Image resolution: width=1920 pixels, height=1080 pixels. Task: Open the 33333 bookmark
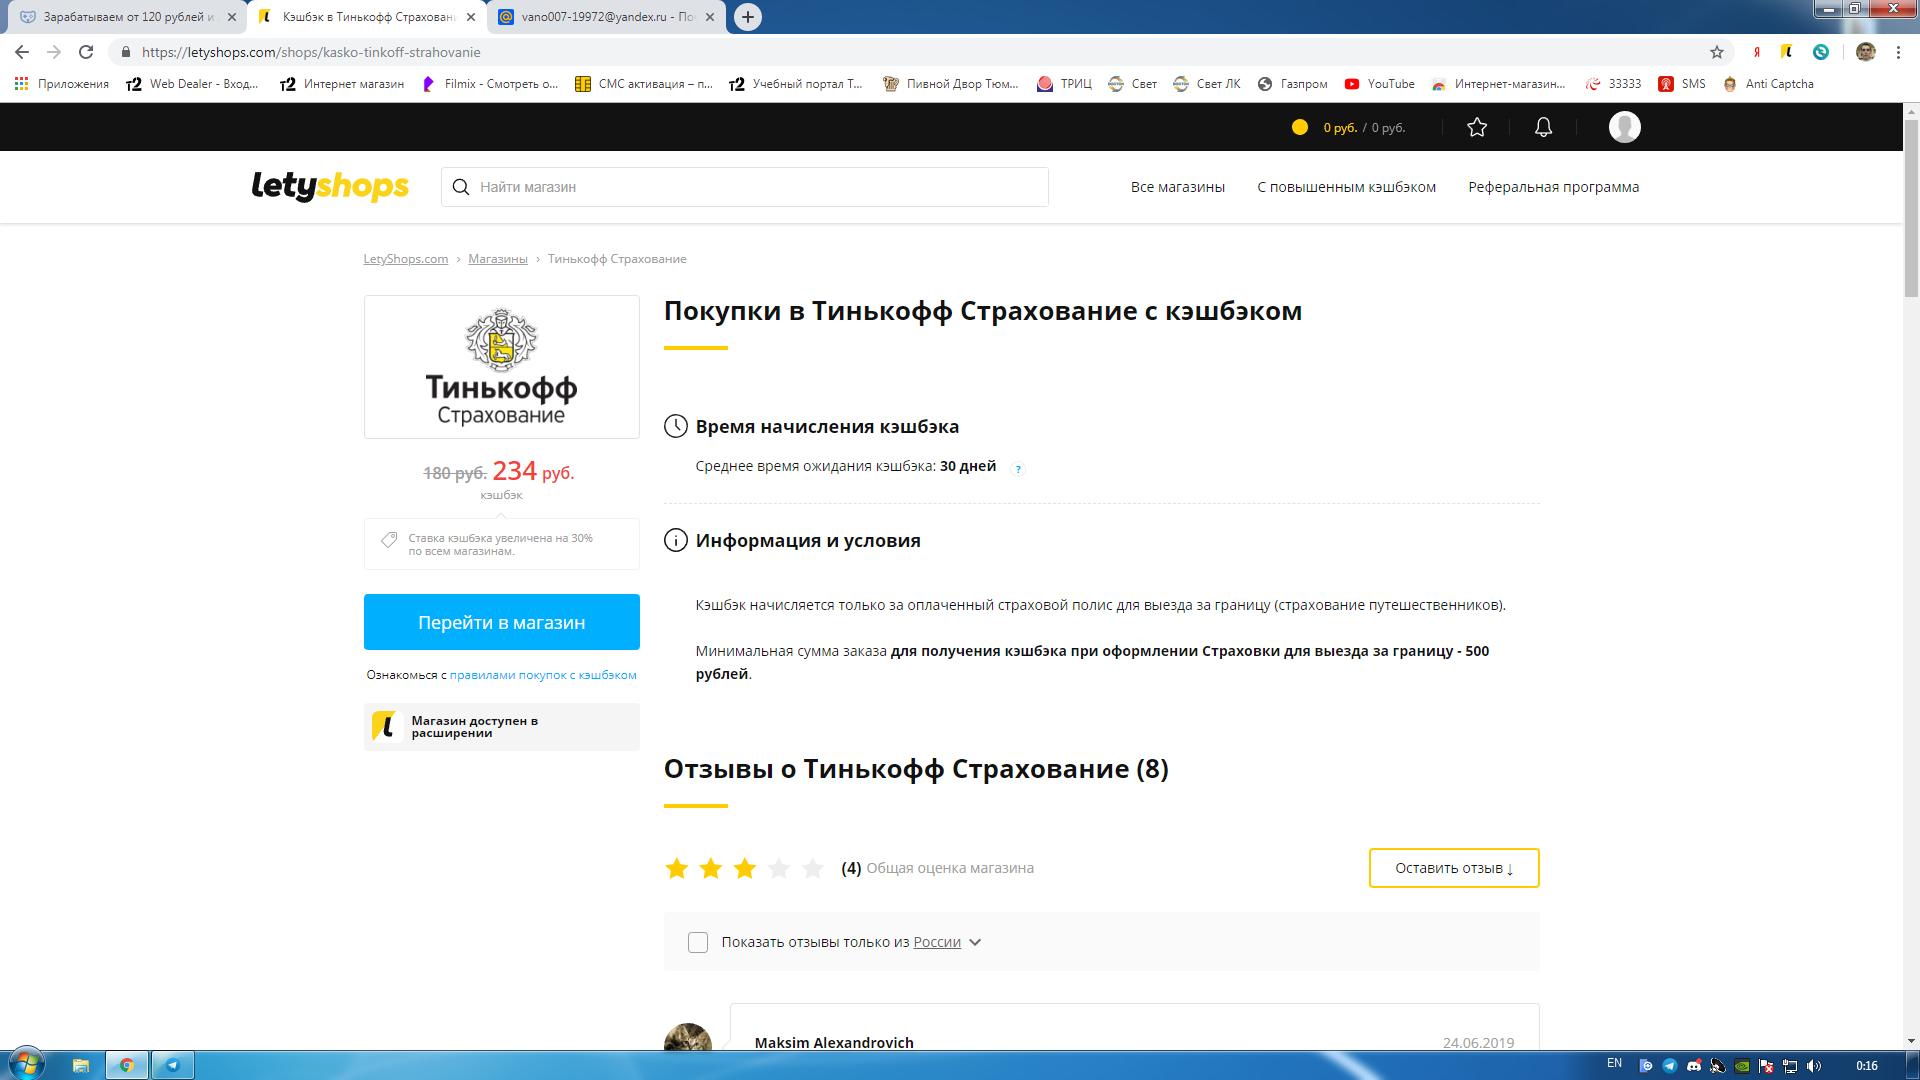(1613, 84)
